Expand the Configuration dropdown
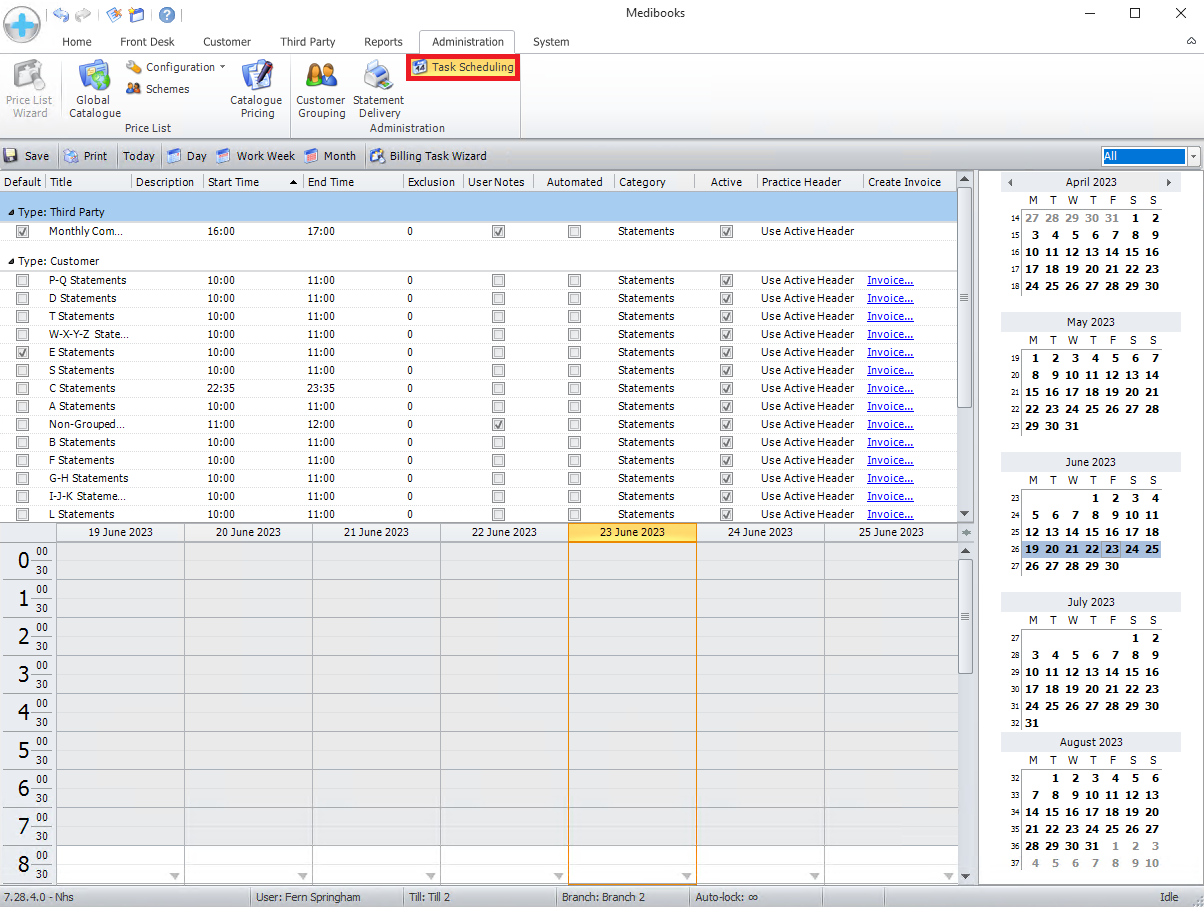This screenshot has width=1204, height=908. (176, 67)
